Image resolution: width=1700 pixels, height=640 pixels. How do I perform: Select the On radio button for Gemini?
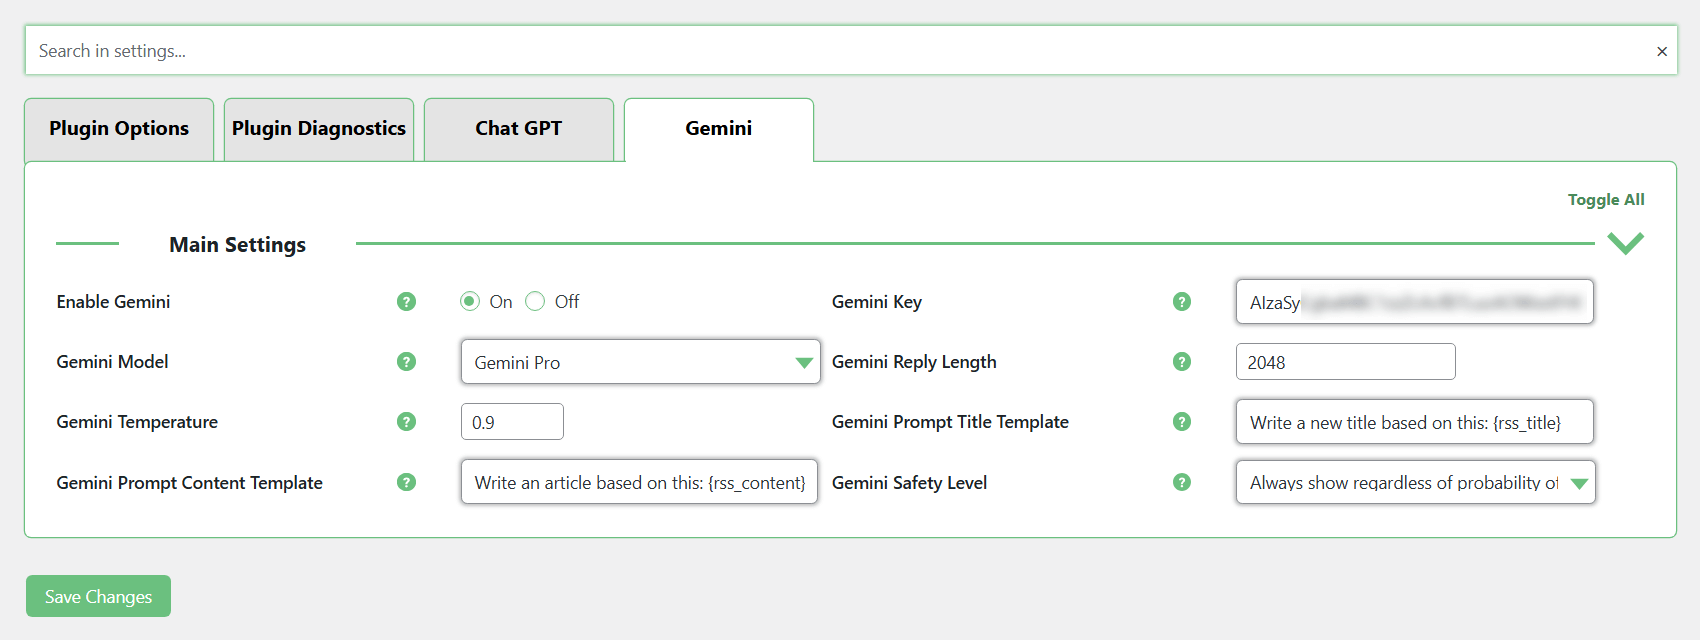click(x=470, y=302)
